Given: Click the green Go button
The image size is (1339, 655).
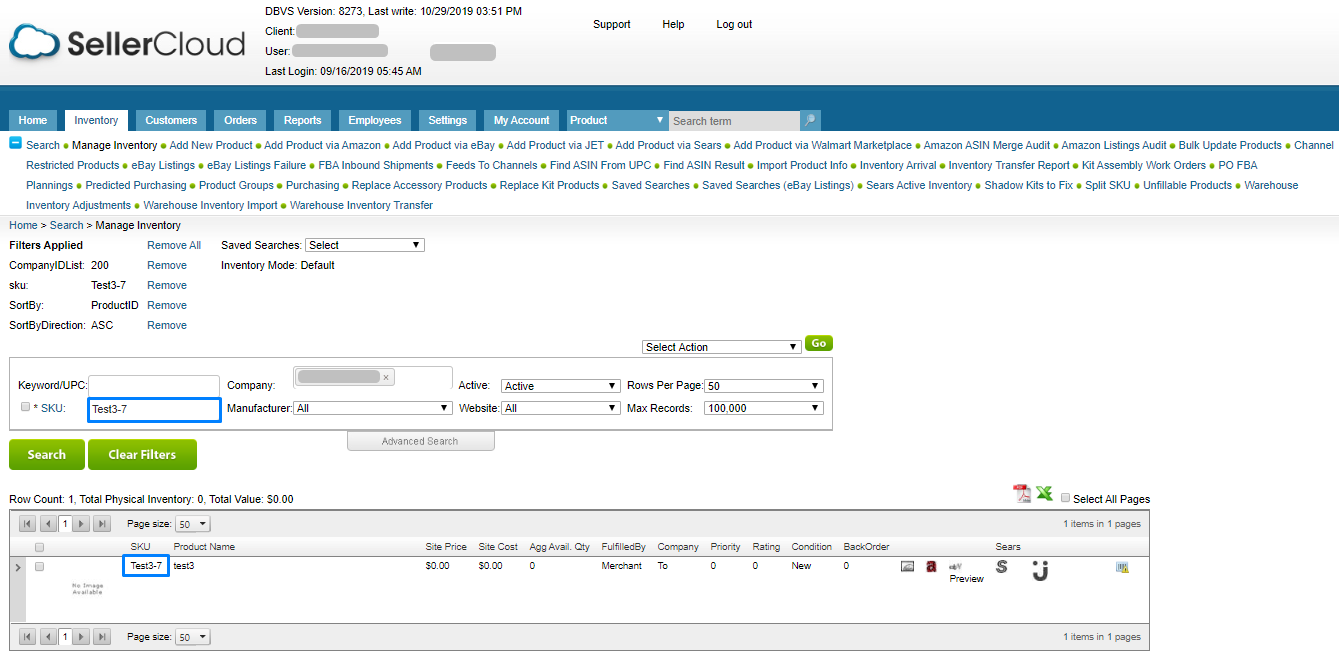Looking at the screenshot, I should click(x=819, y=343).
